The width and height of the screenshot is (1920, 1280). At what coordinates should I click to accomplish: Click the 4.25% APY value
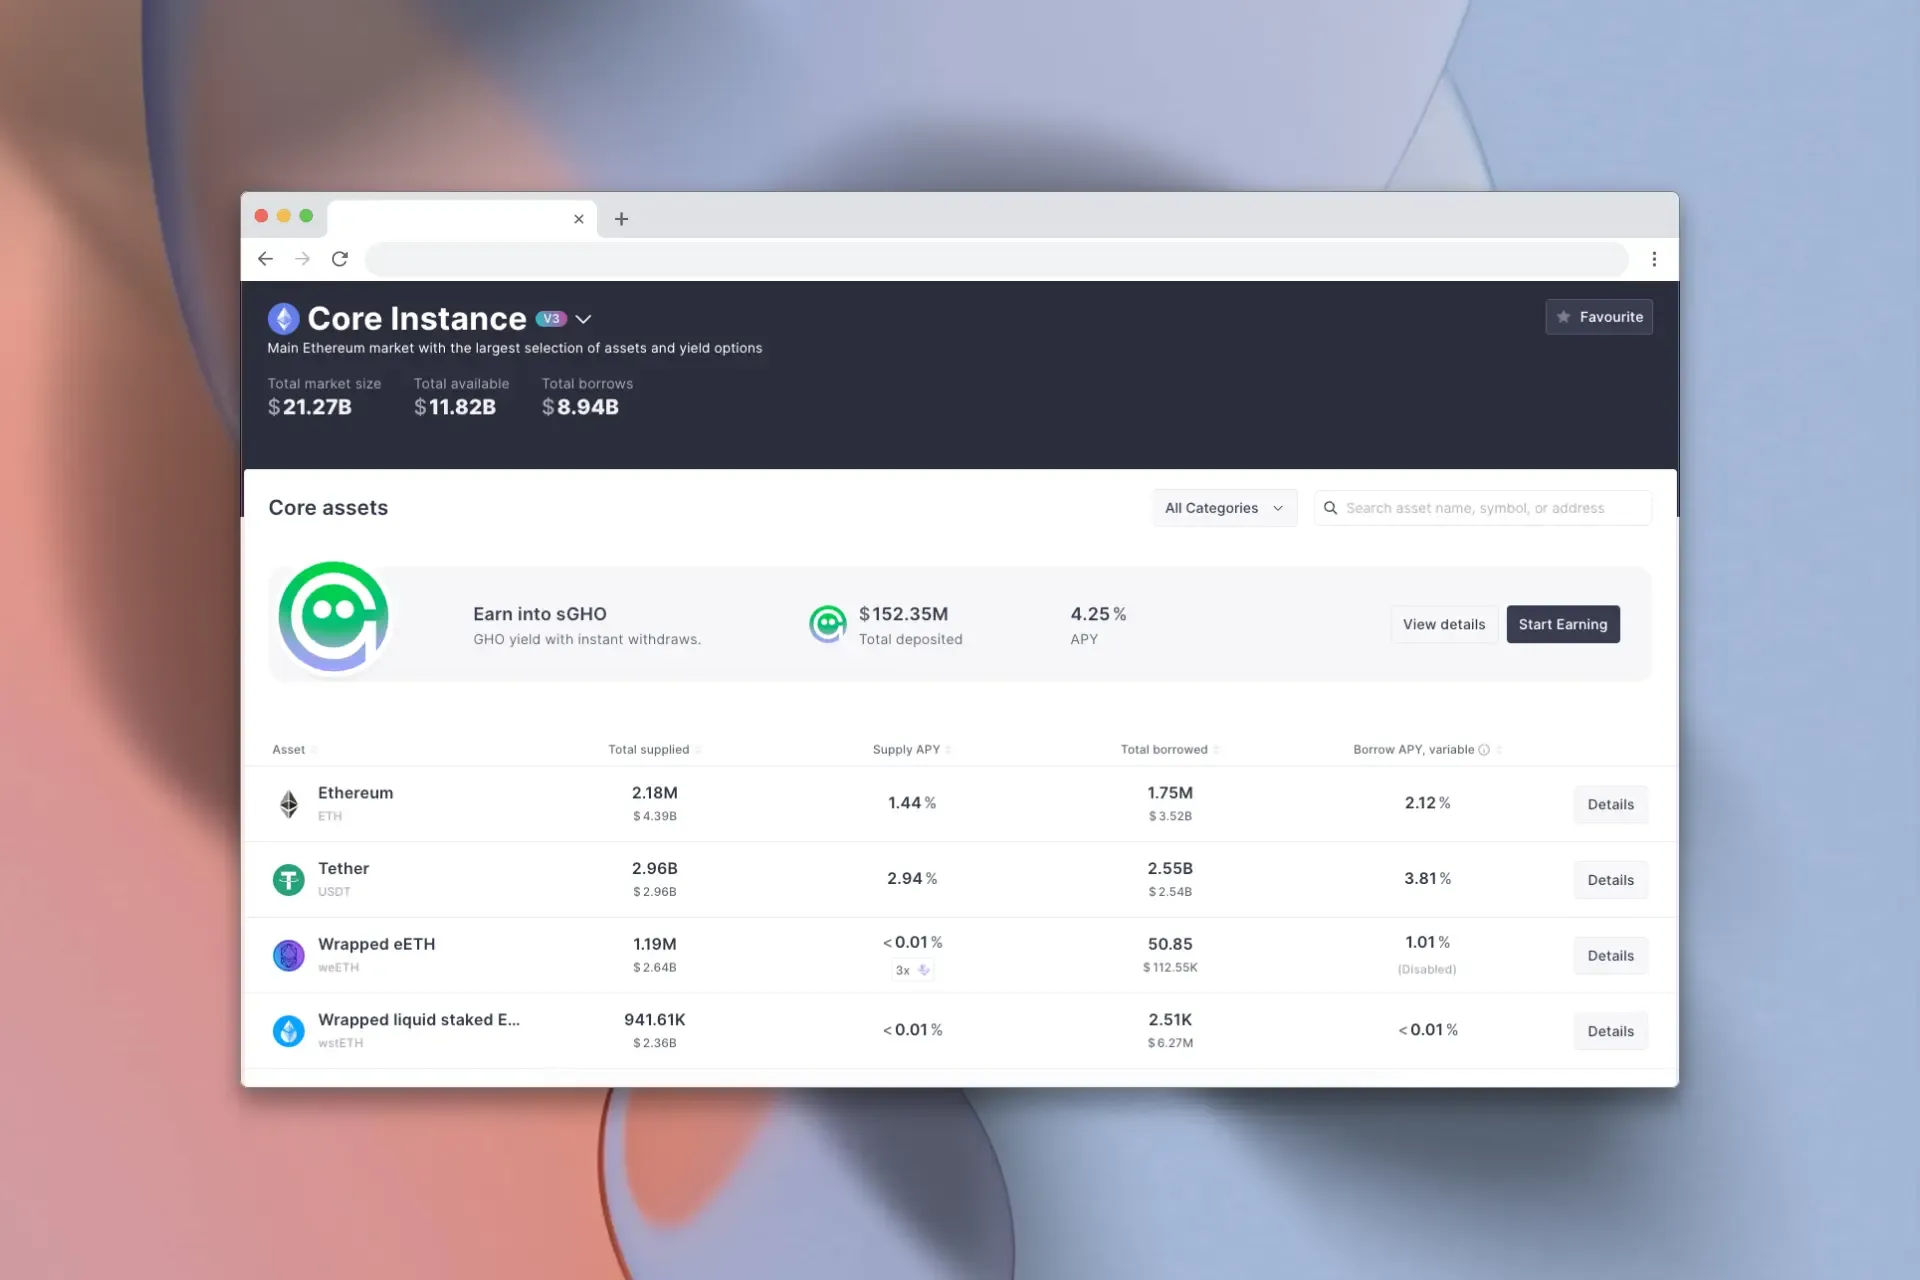click(x=1098, y=614)
